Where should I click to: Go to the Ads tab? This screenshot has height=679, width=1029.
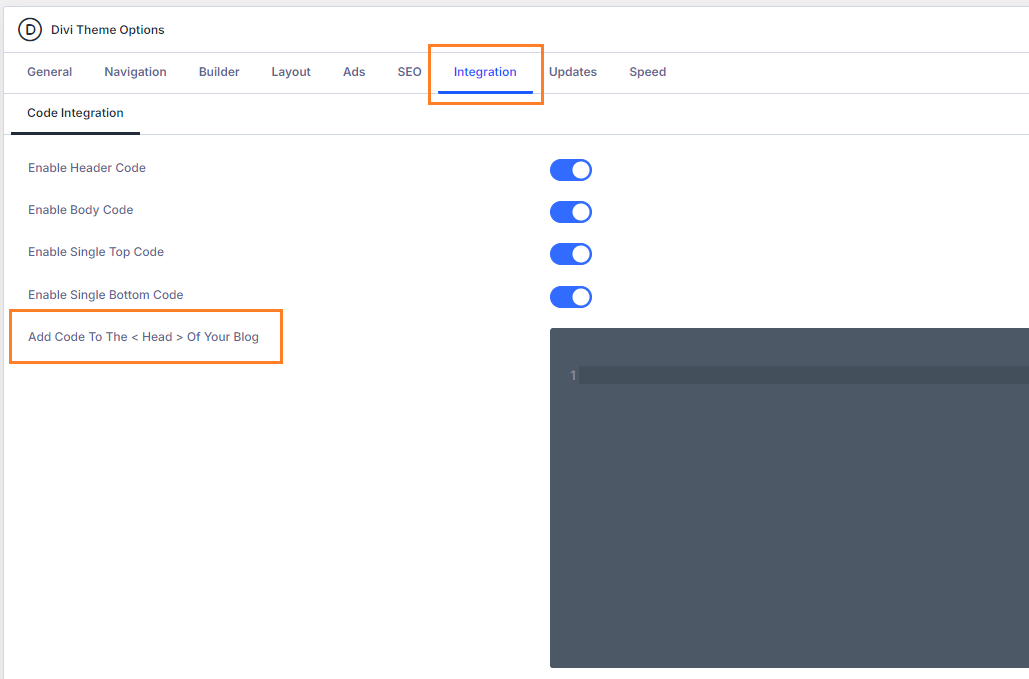click(354, 72)
